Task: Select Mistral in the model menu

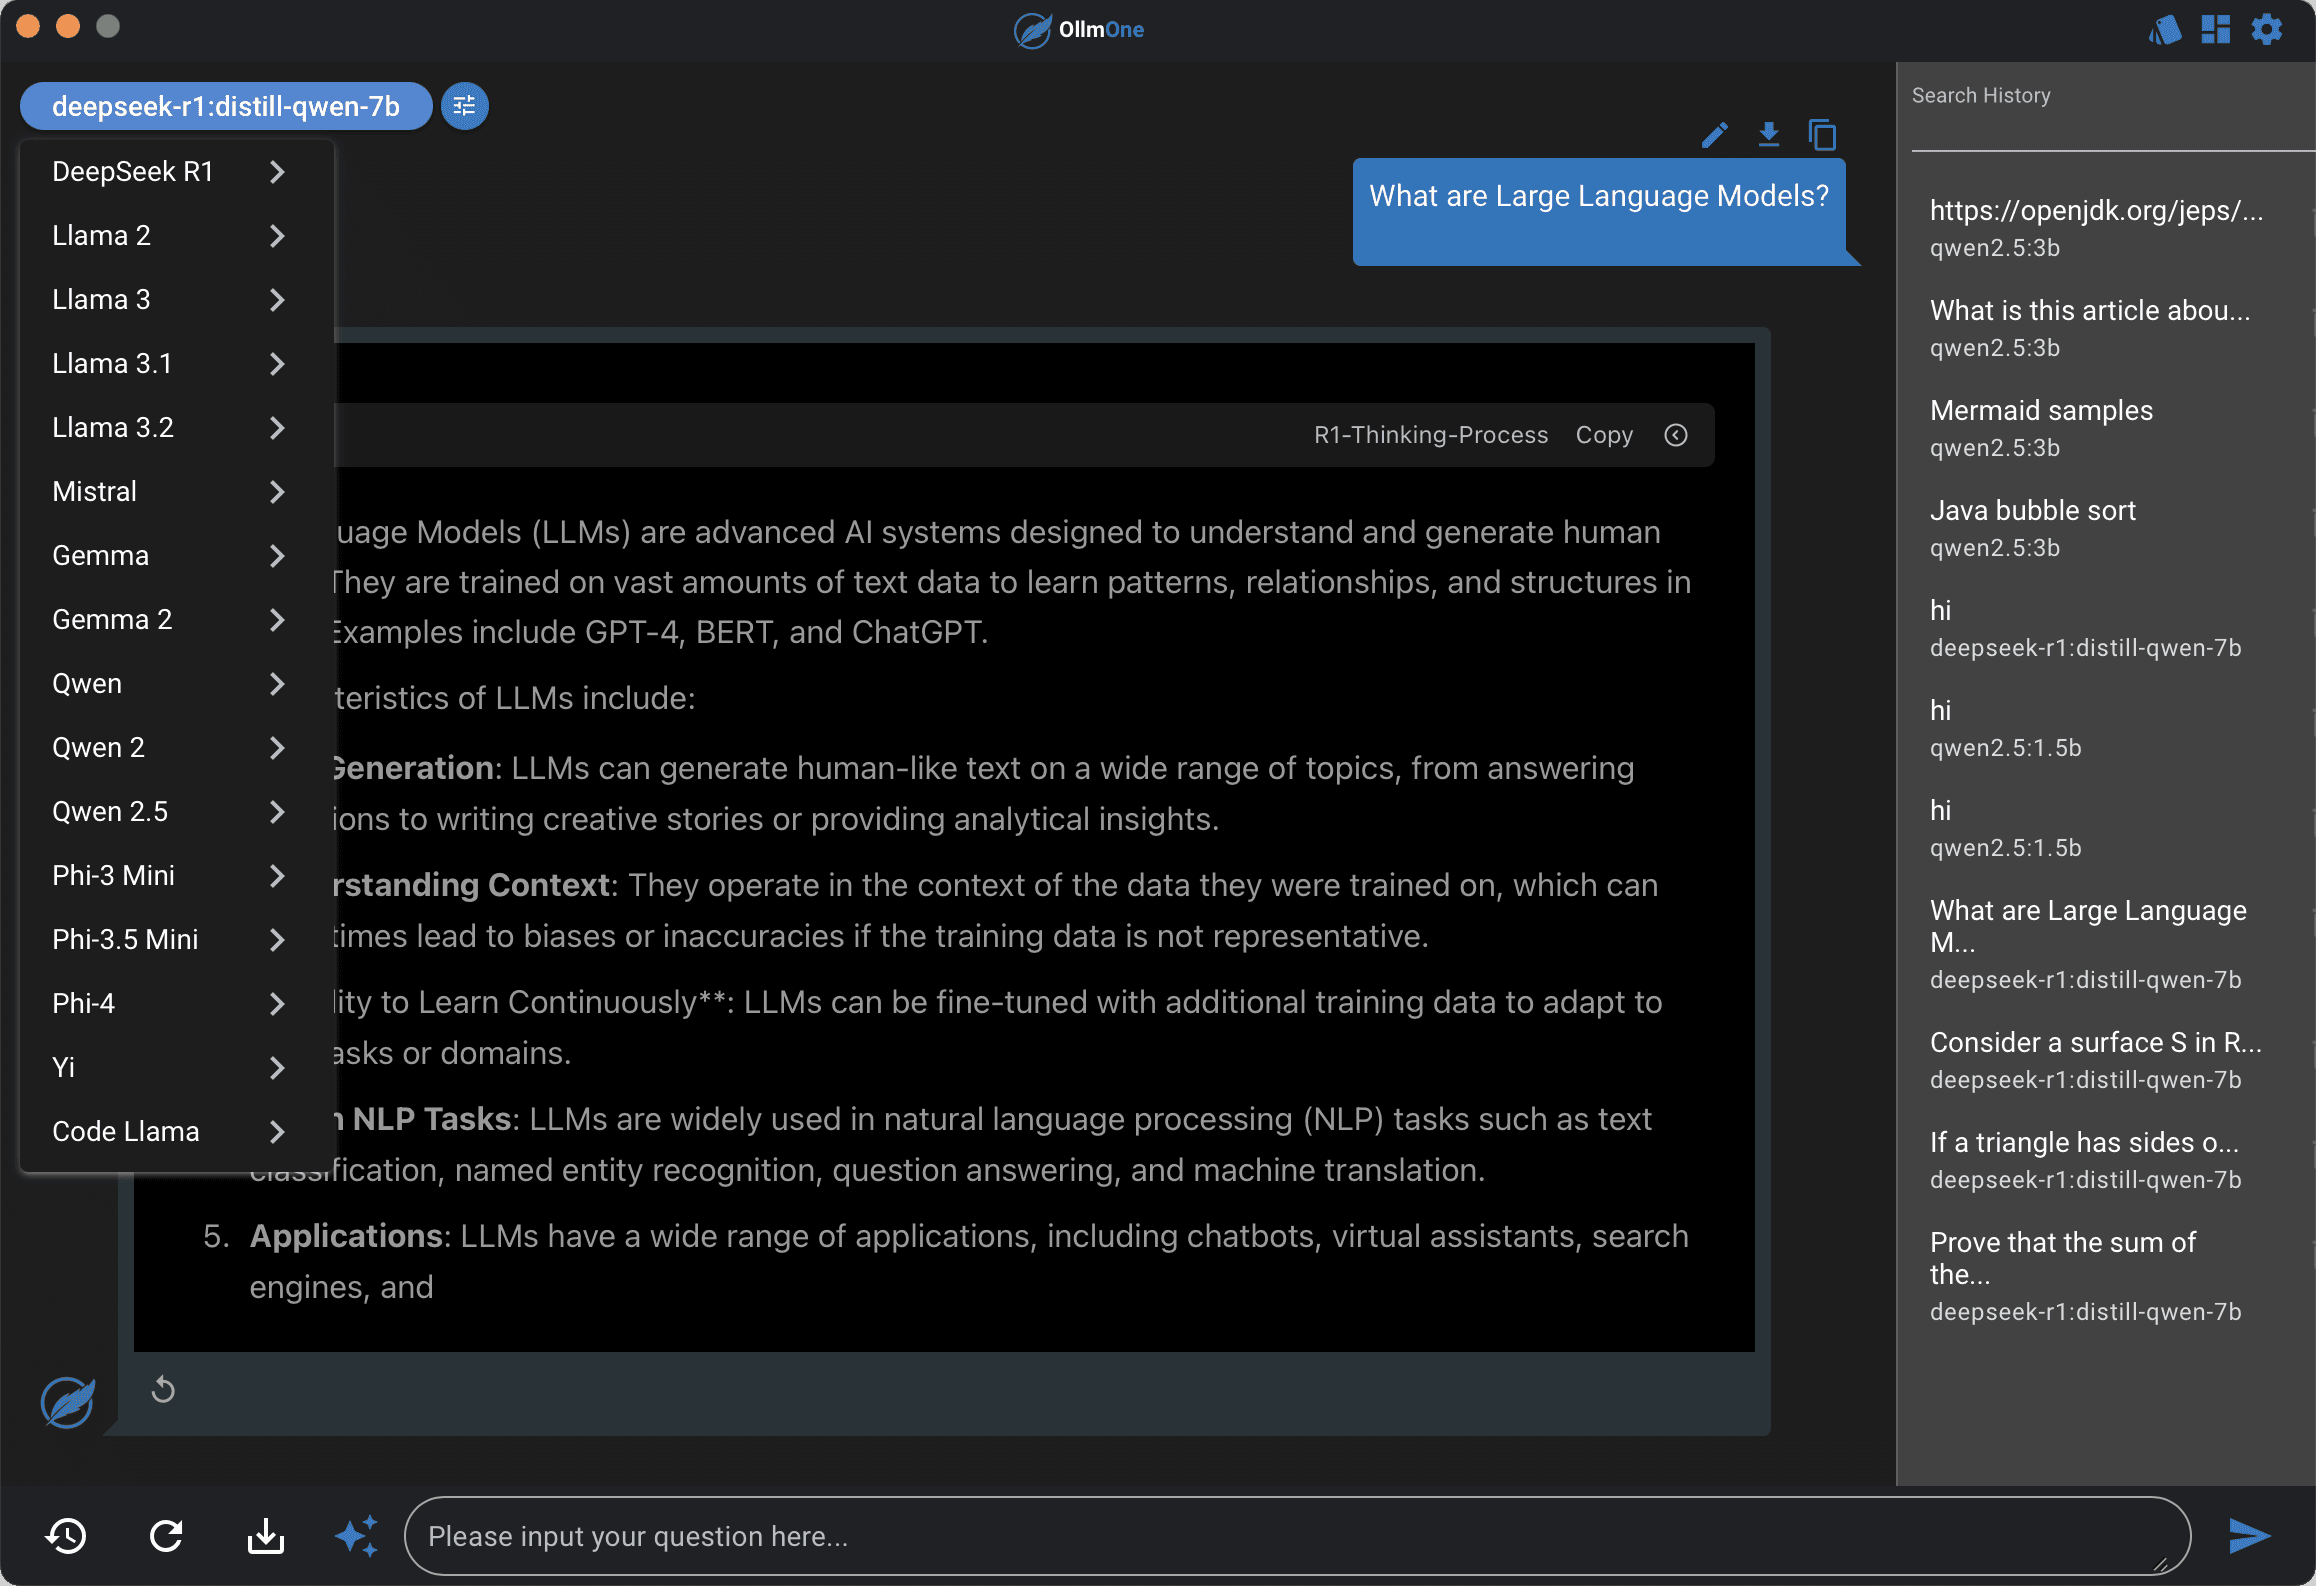Action: (x=95, y=492)
